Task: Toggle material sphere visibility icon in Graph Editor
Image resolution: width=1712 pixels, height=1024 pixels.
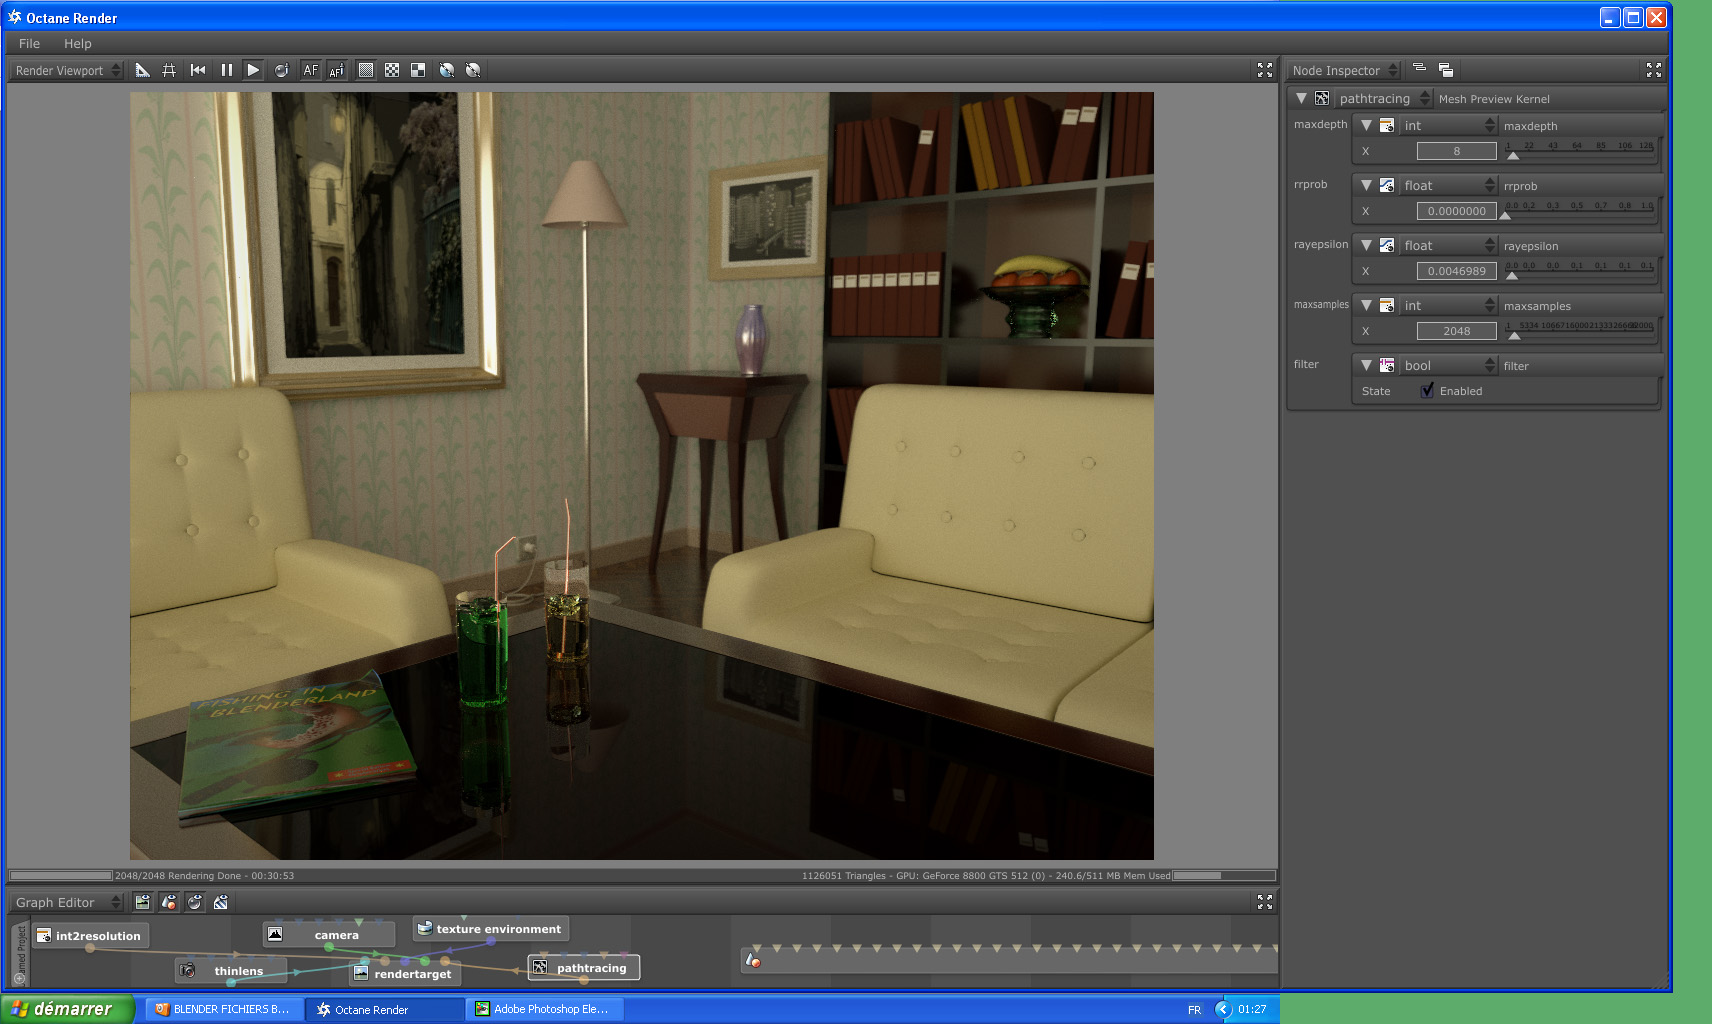Action: pyautogui.click(x=195, y=902)
